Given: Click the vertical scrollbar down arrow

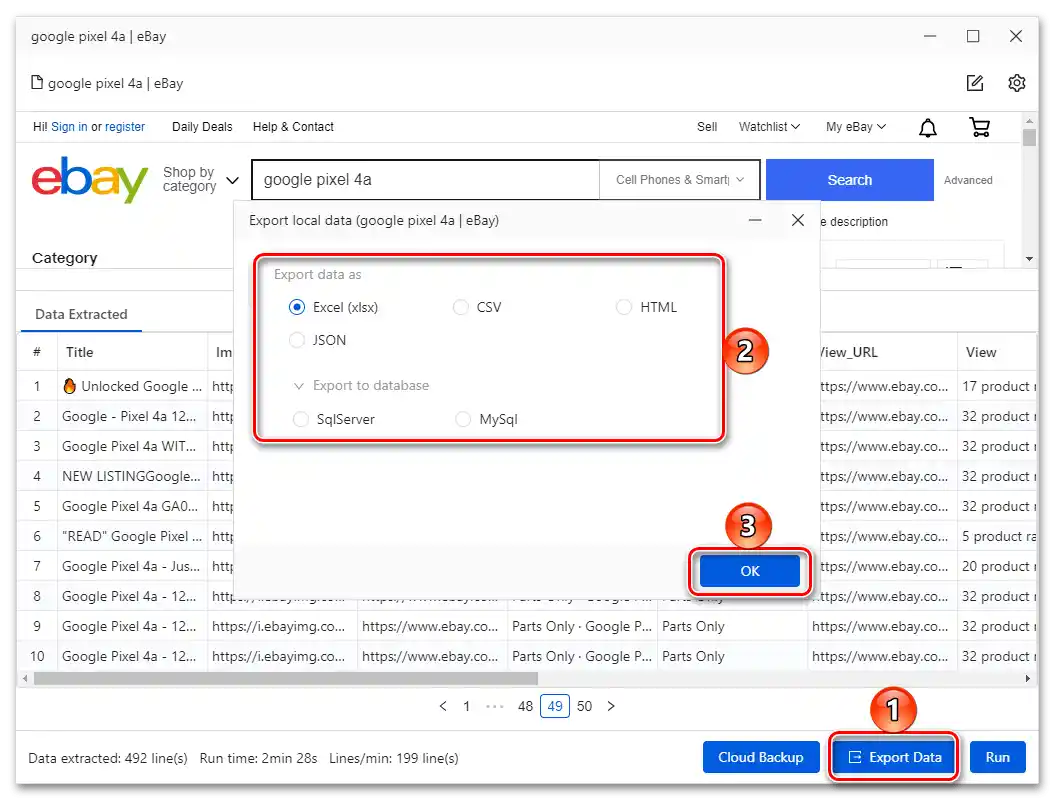Looking at the screenshot, I should point(1029,258).
